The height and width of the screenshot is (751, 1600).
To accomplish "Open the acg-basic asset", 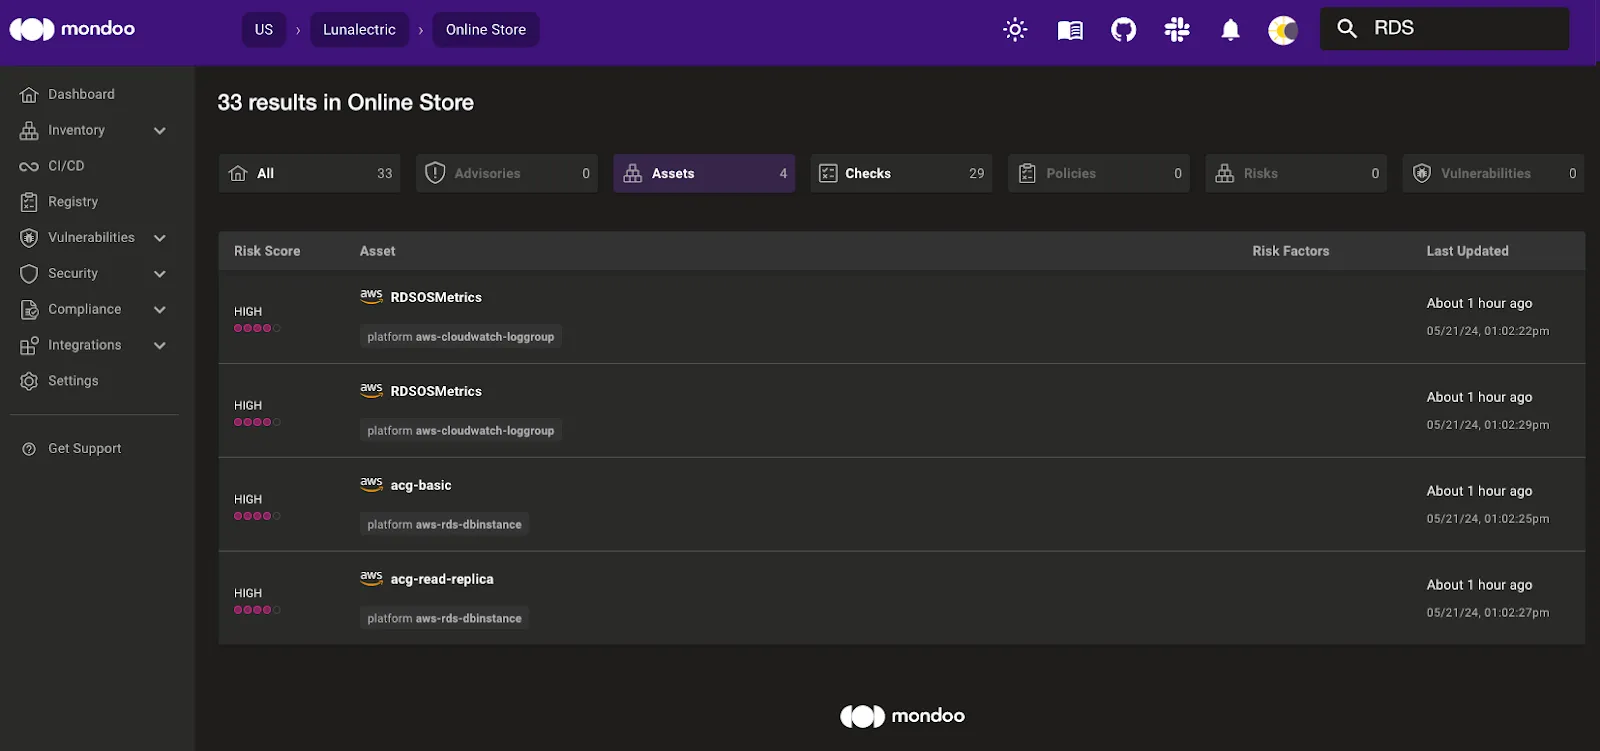I will (x=421, y=485).
